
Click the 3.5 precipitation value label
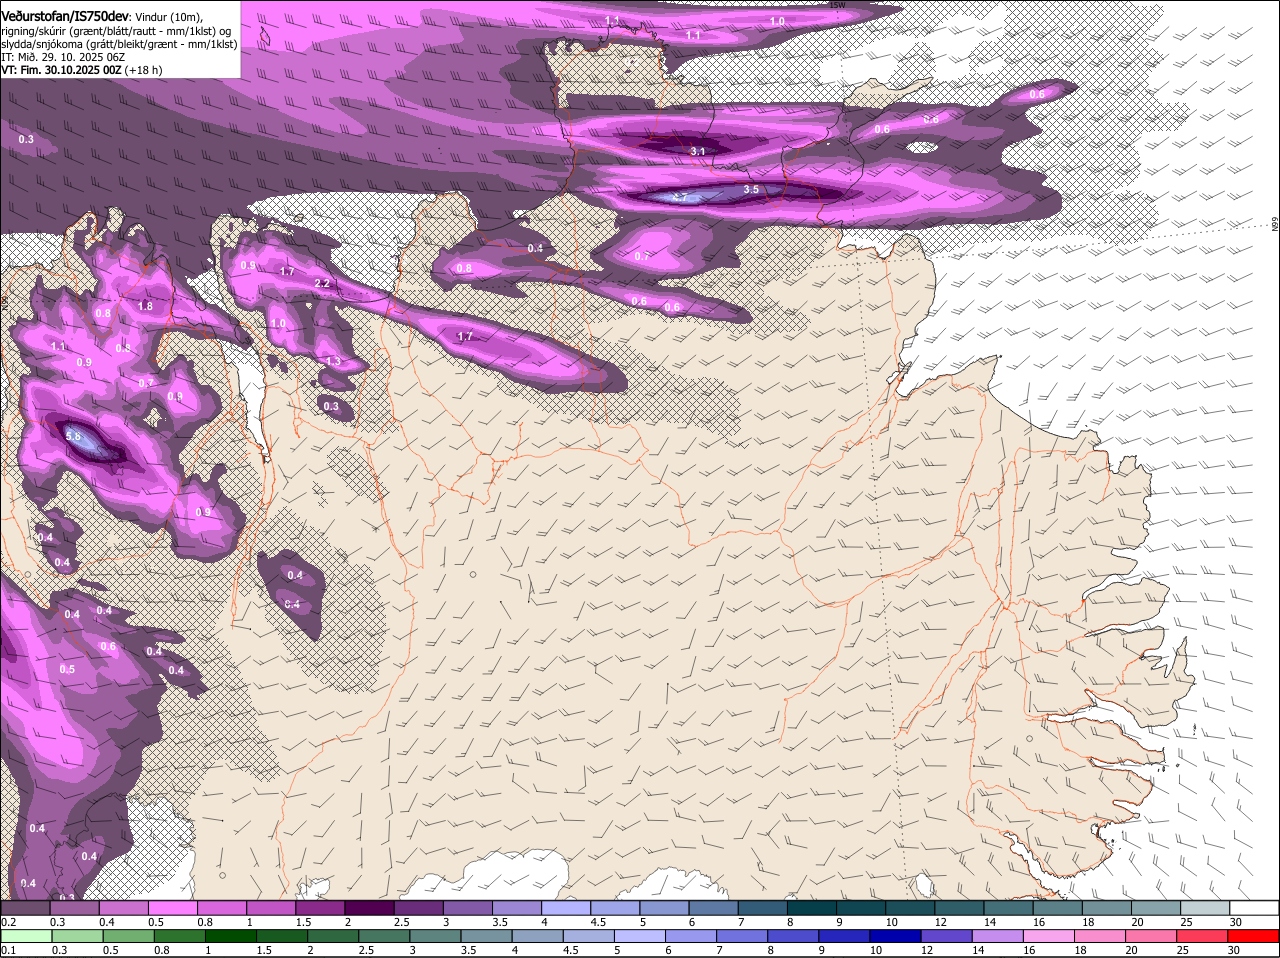(x=752, y=189)
